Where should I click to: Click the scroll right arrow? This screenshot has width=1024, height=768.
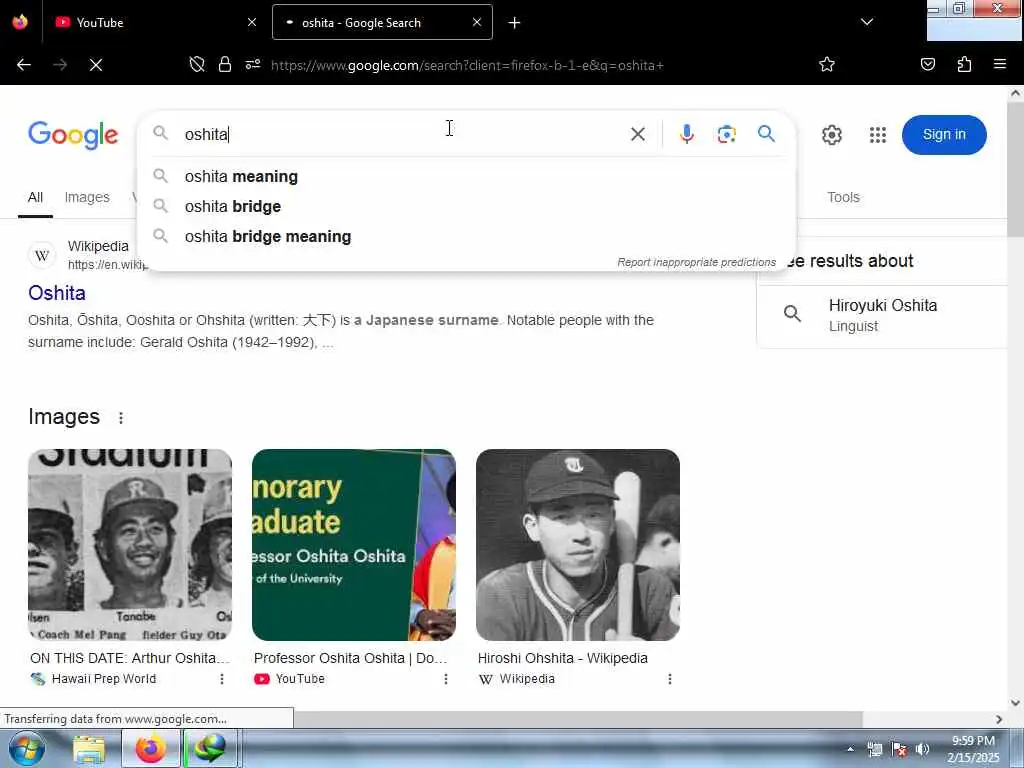(x=999, y=719)
